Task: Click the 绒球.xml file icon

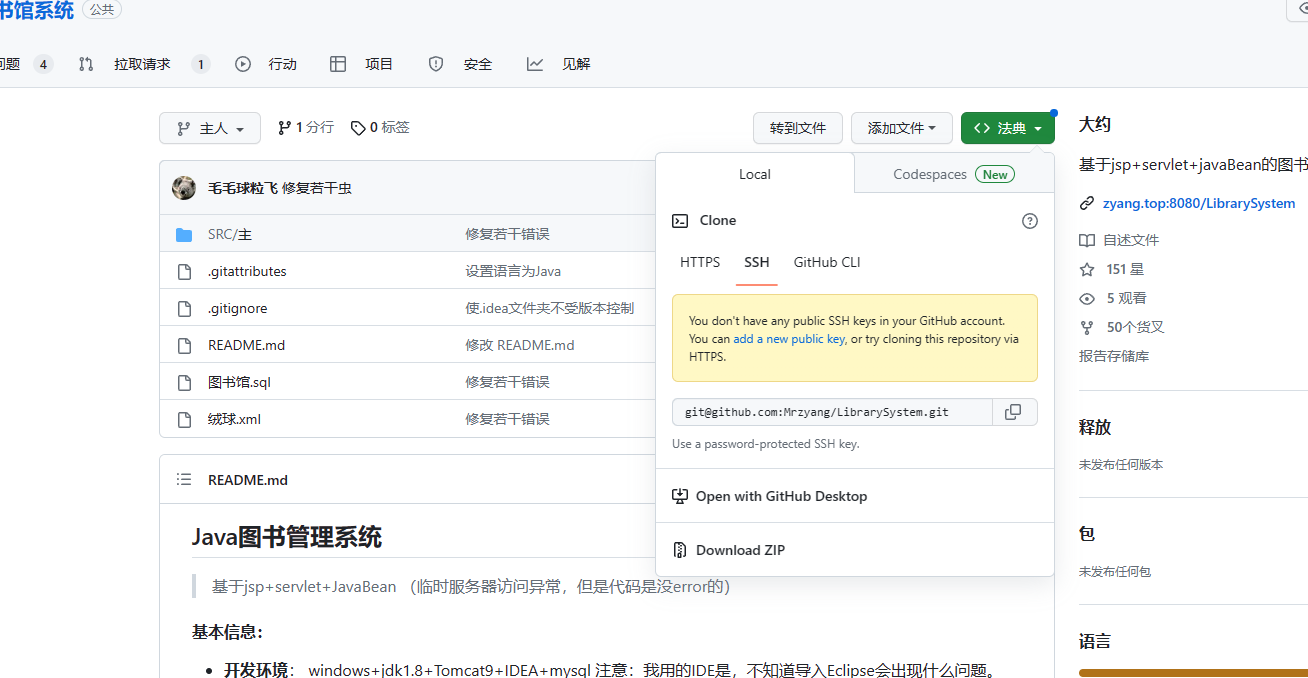Action: point(184,420)
